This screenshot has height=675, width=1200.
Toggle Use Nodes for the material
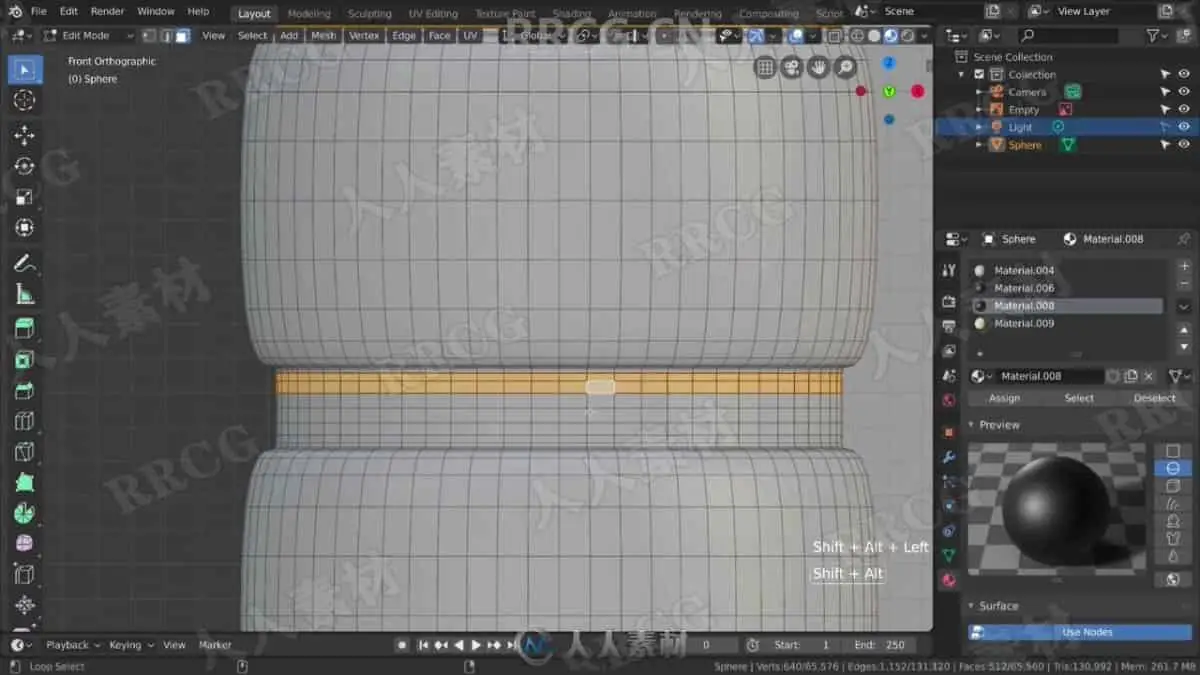click(x=1079, y=632)
